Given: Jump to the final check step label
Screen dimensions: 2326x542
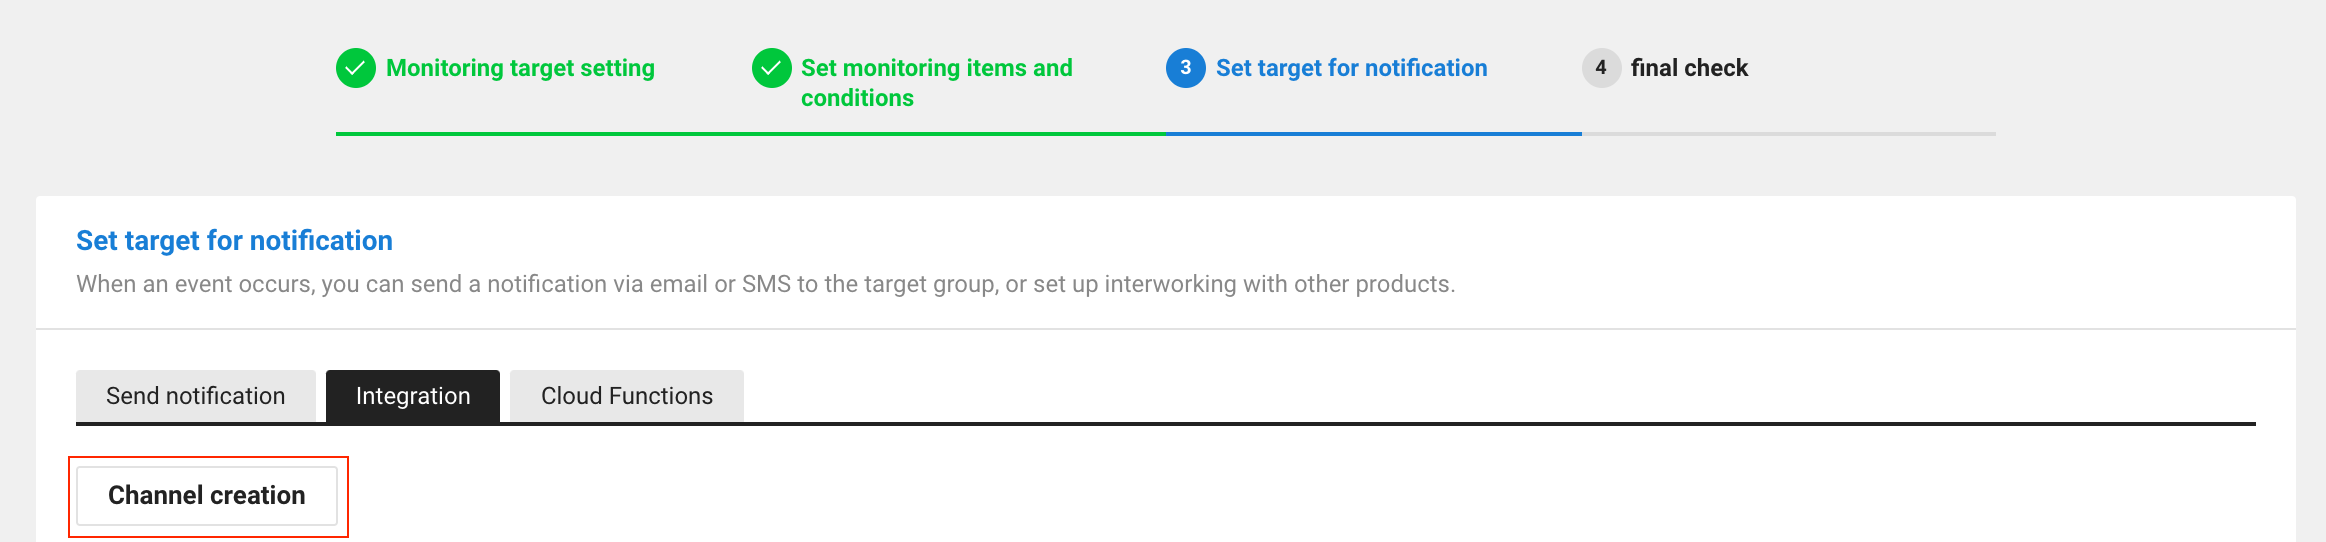Looking at the screenshot, I should tap(1689, 68).
